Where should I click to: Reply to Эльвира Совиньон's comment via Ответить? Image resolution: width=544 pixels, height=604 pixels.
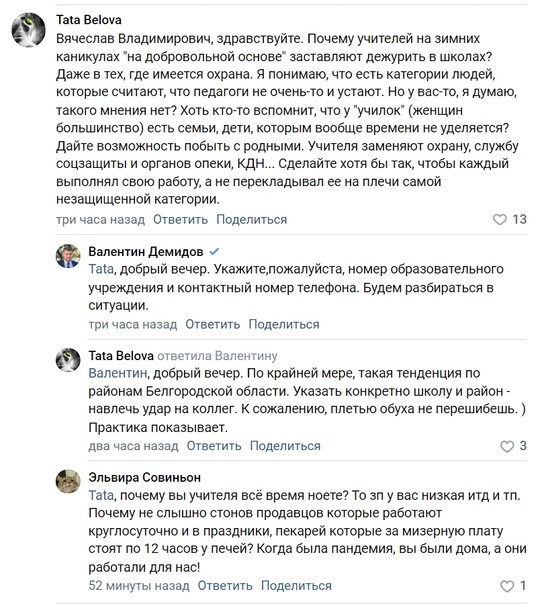225,586
